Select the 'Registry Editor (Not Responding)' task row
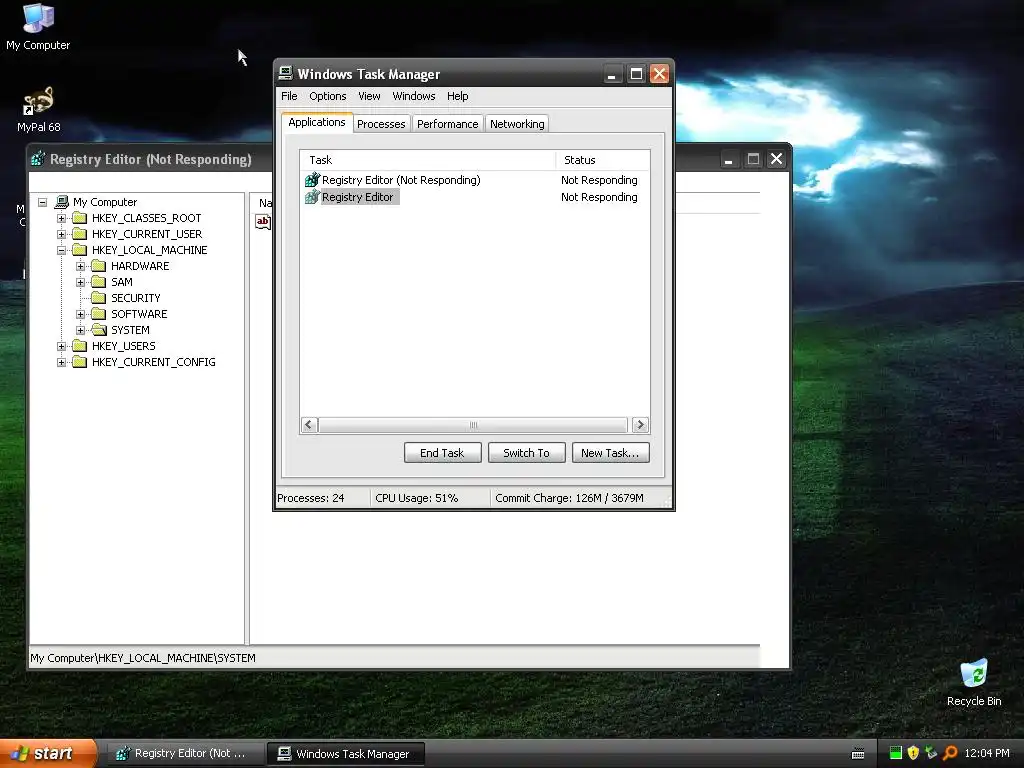The image size is (1024, 768). pos(475,180)
